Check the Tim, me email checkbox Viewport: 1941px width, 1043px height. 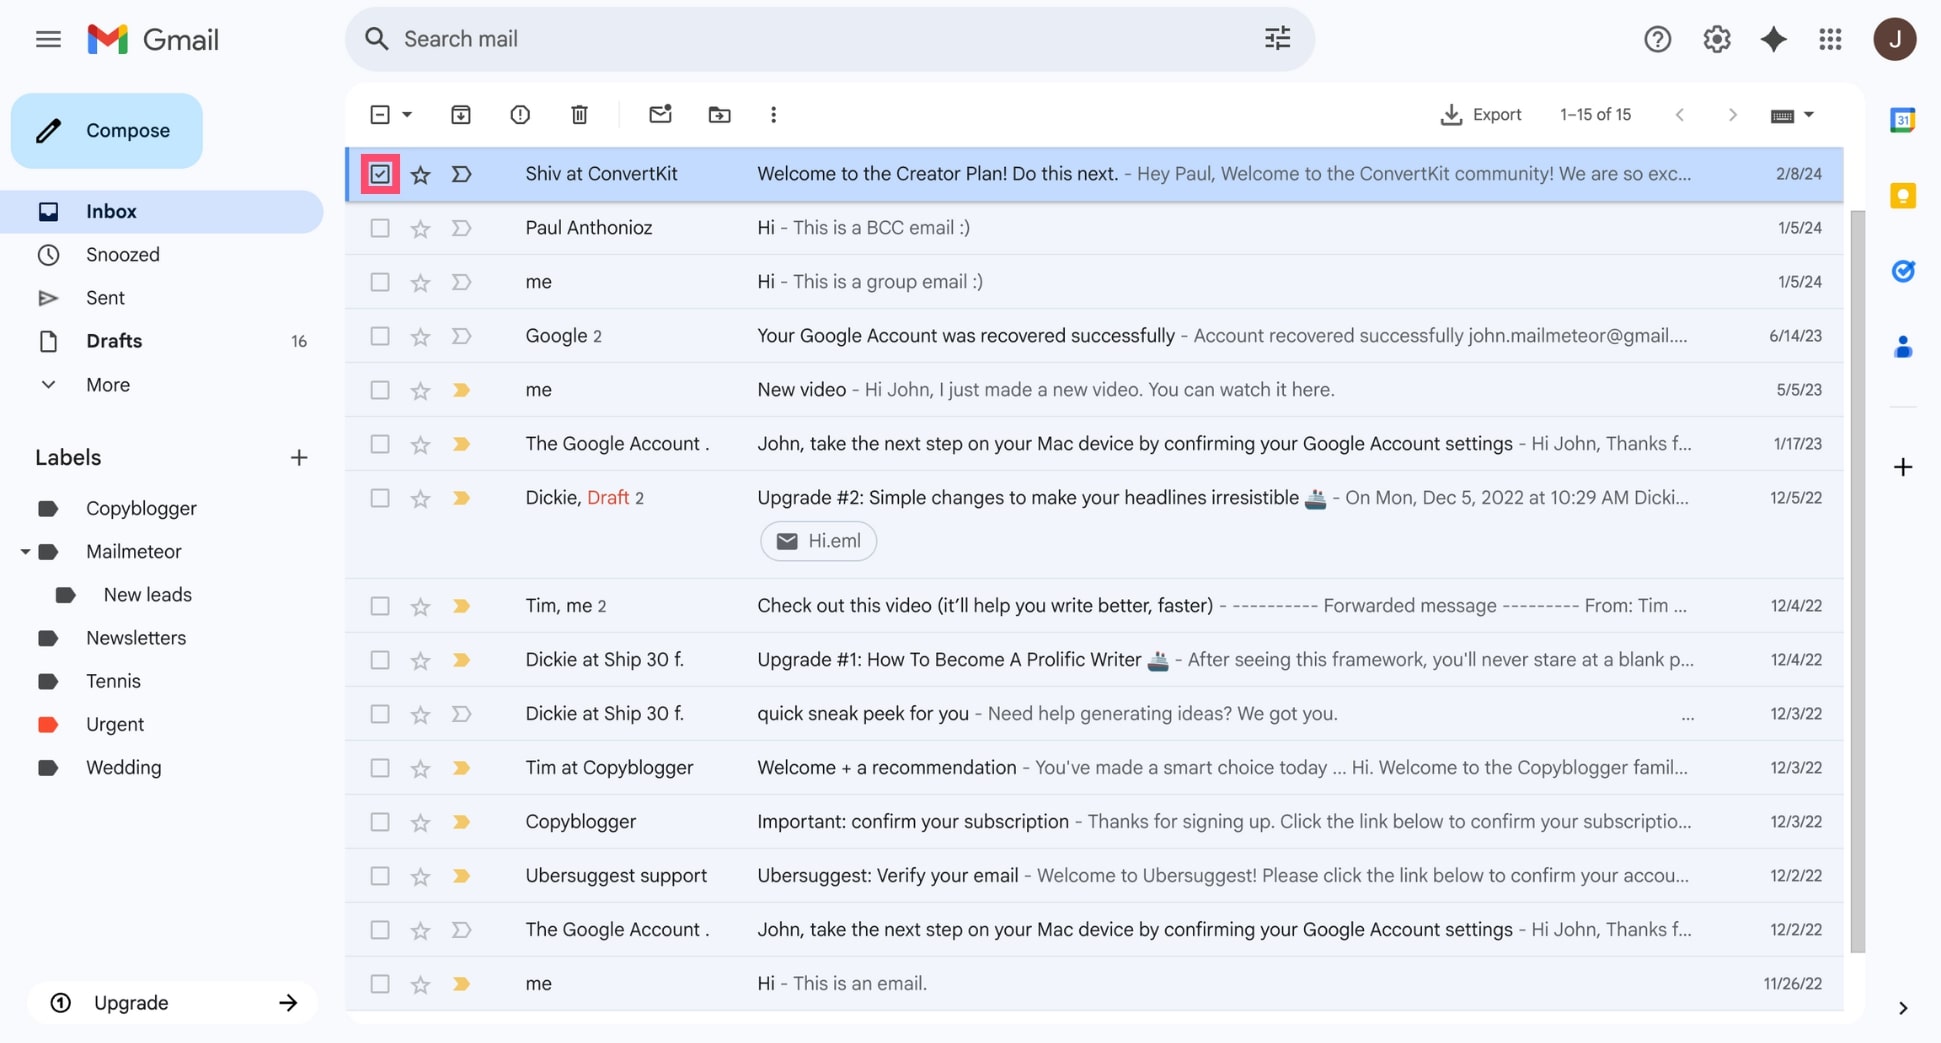click(380, 606)
